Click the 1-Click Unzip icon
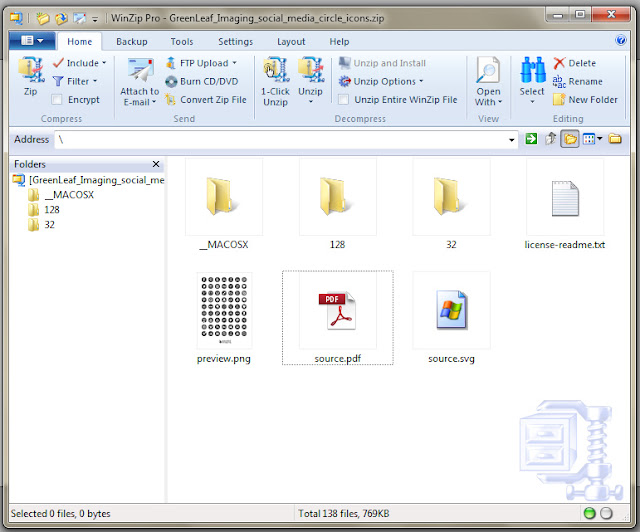 276,70
